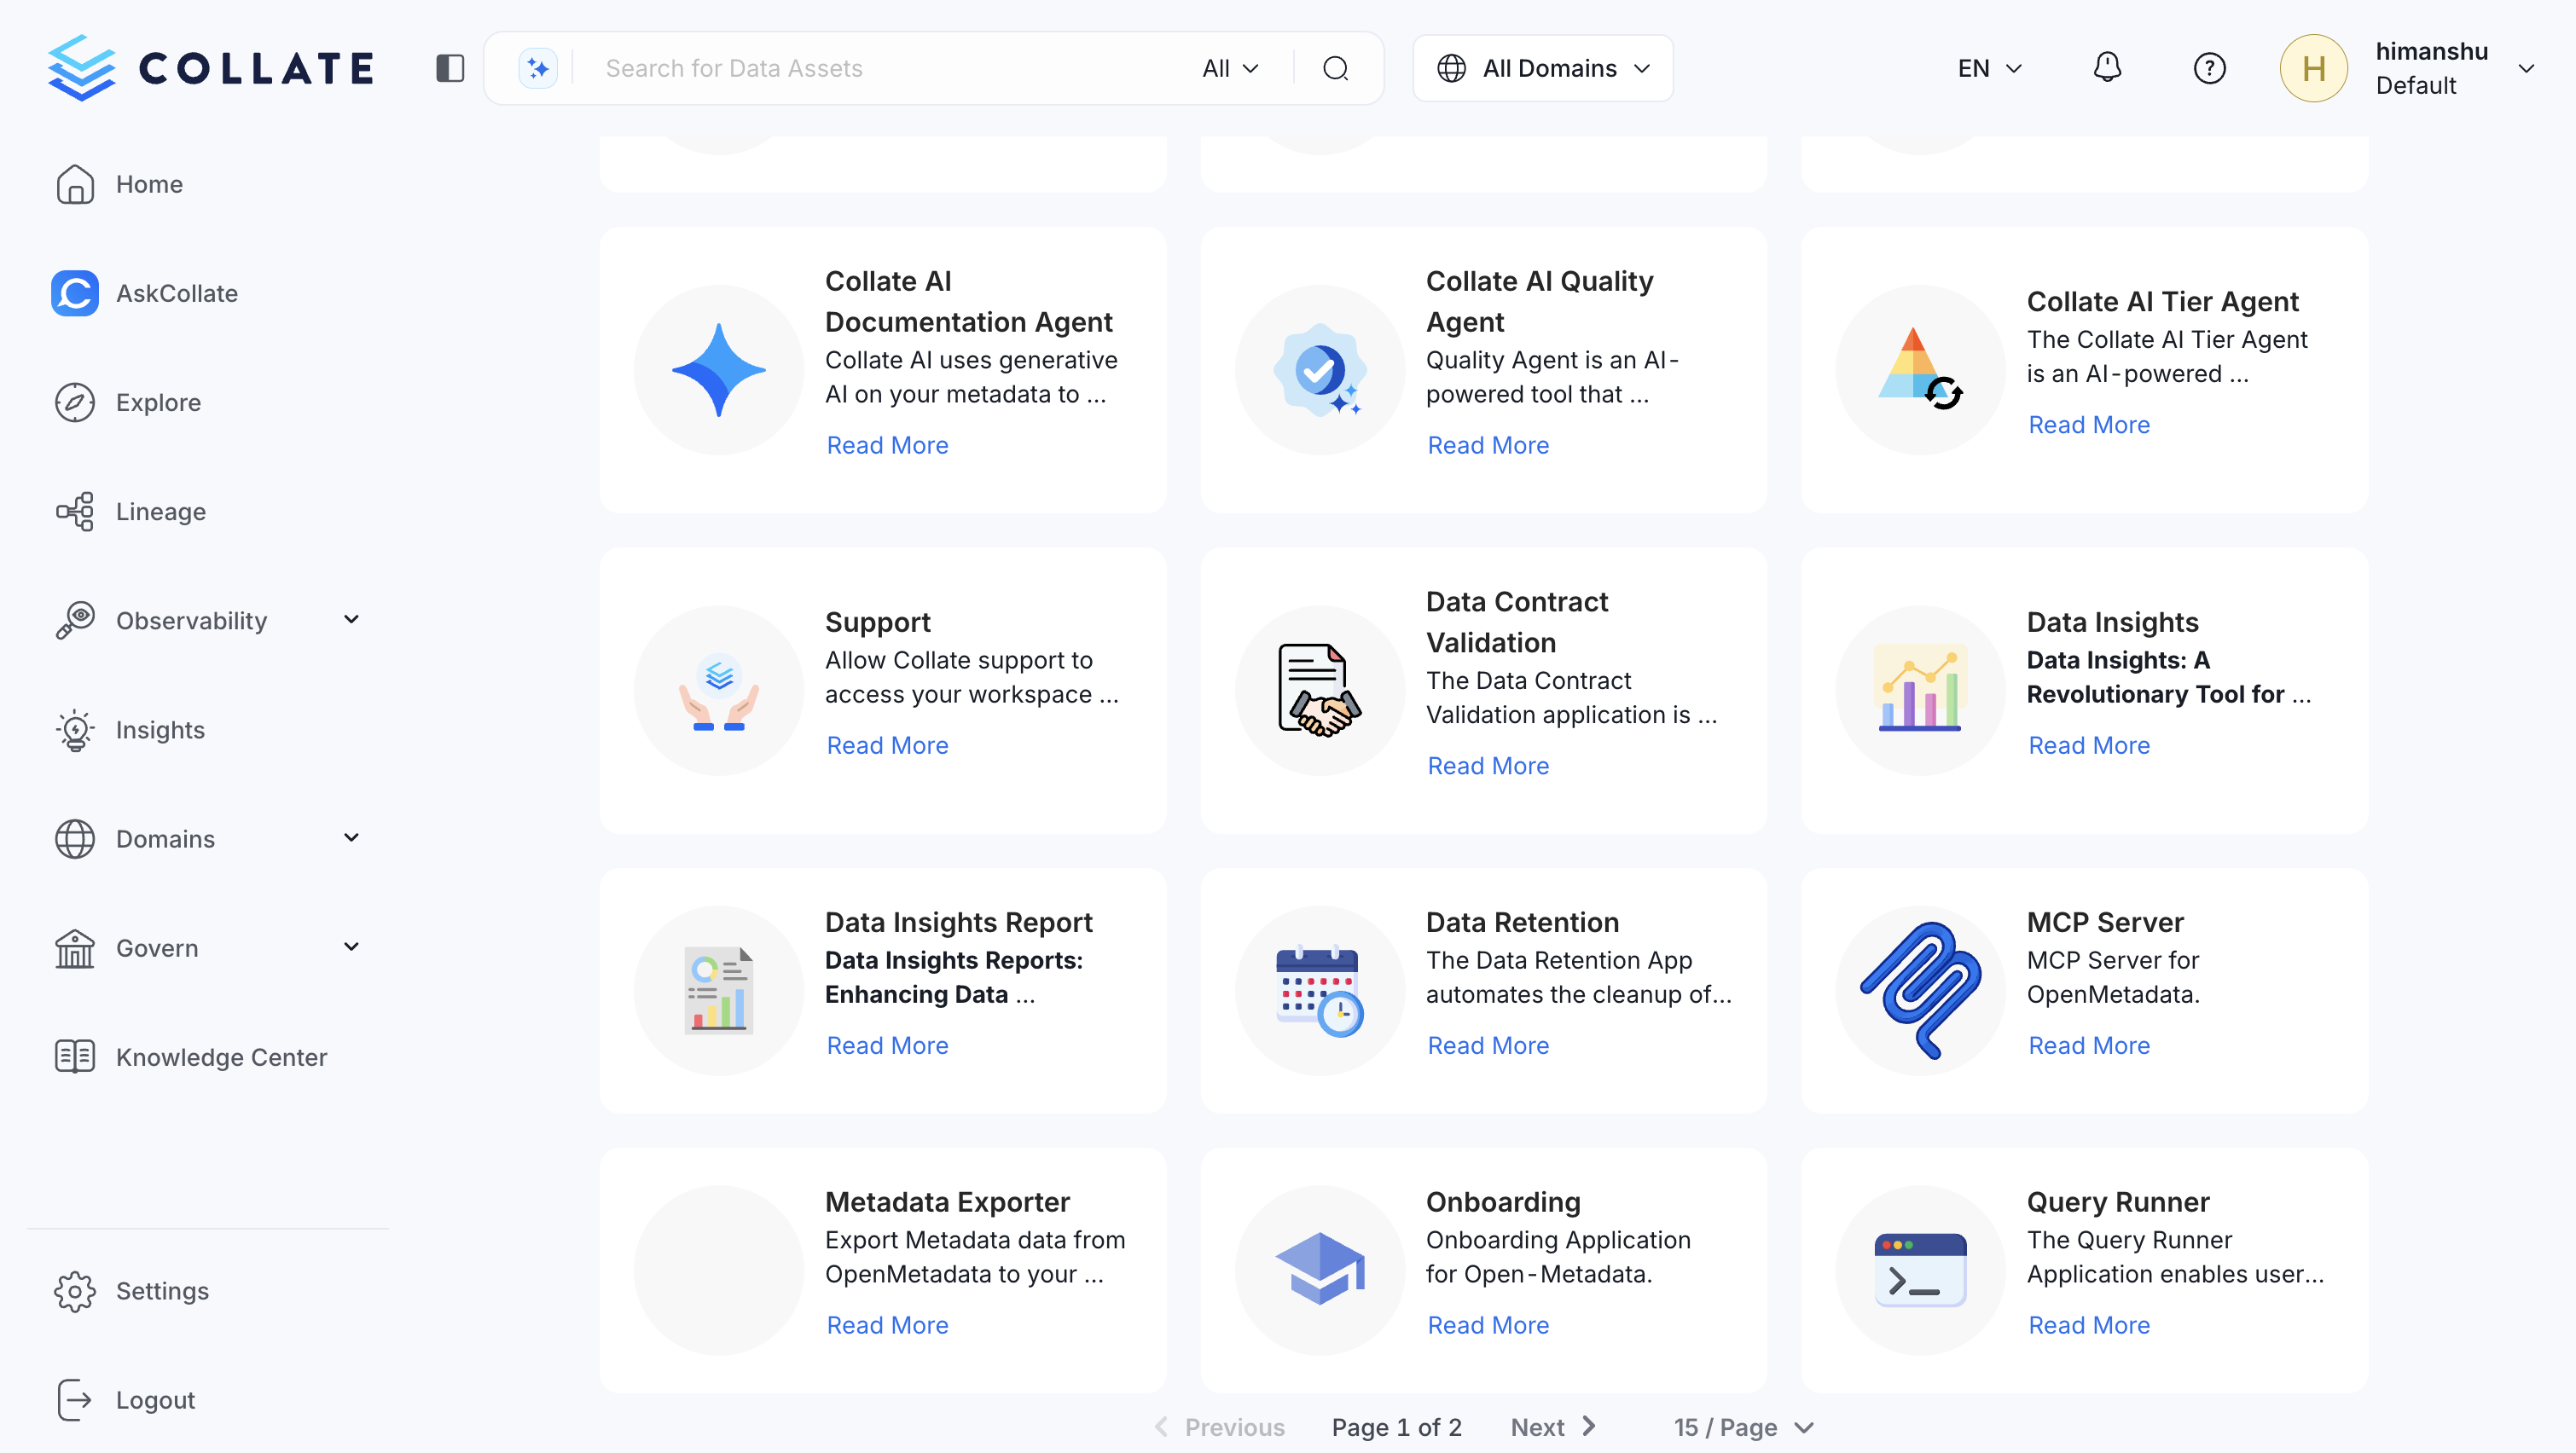Open Settings via the gear icon
The image size is (2576, 1453).
(x=75, y=1291)
